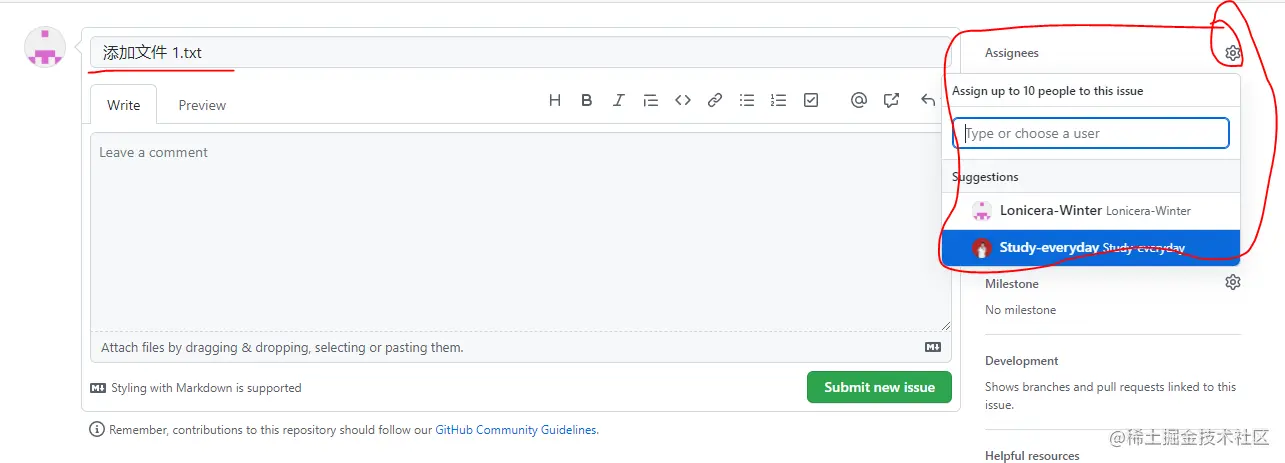This screenshot has width=1285, height=463.
Task: Click the Submit new issue button
Action: tap(879, 387)
